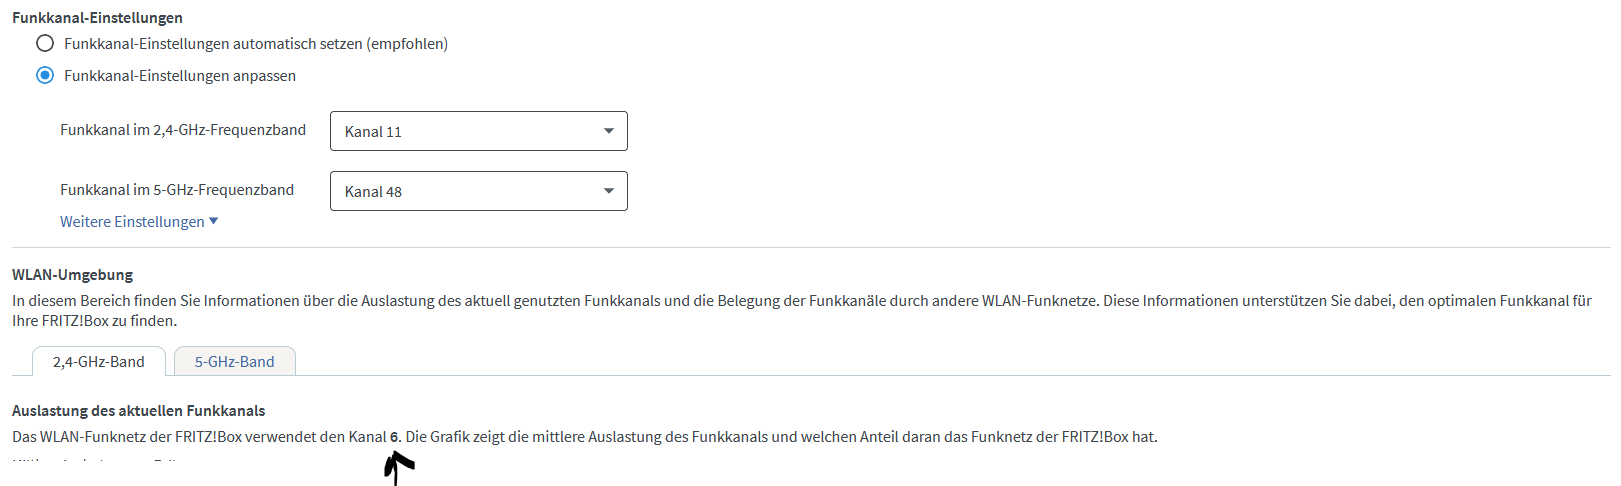Click the 'Funkkanal-Einstellungen anpassen' label text
The width and height of the screenshot is (1621, 486).
180,76
